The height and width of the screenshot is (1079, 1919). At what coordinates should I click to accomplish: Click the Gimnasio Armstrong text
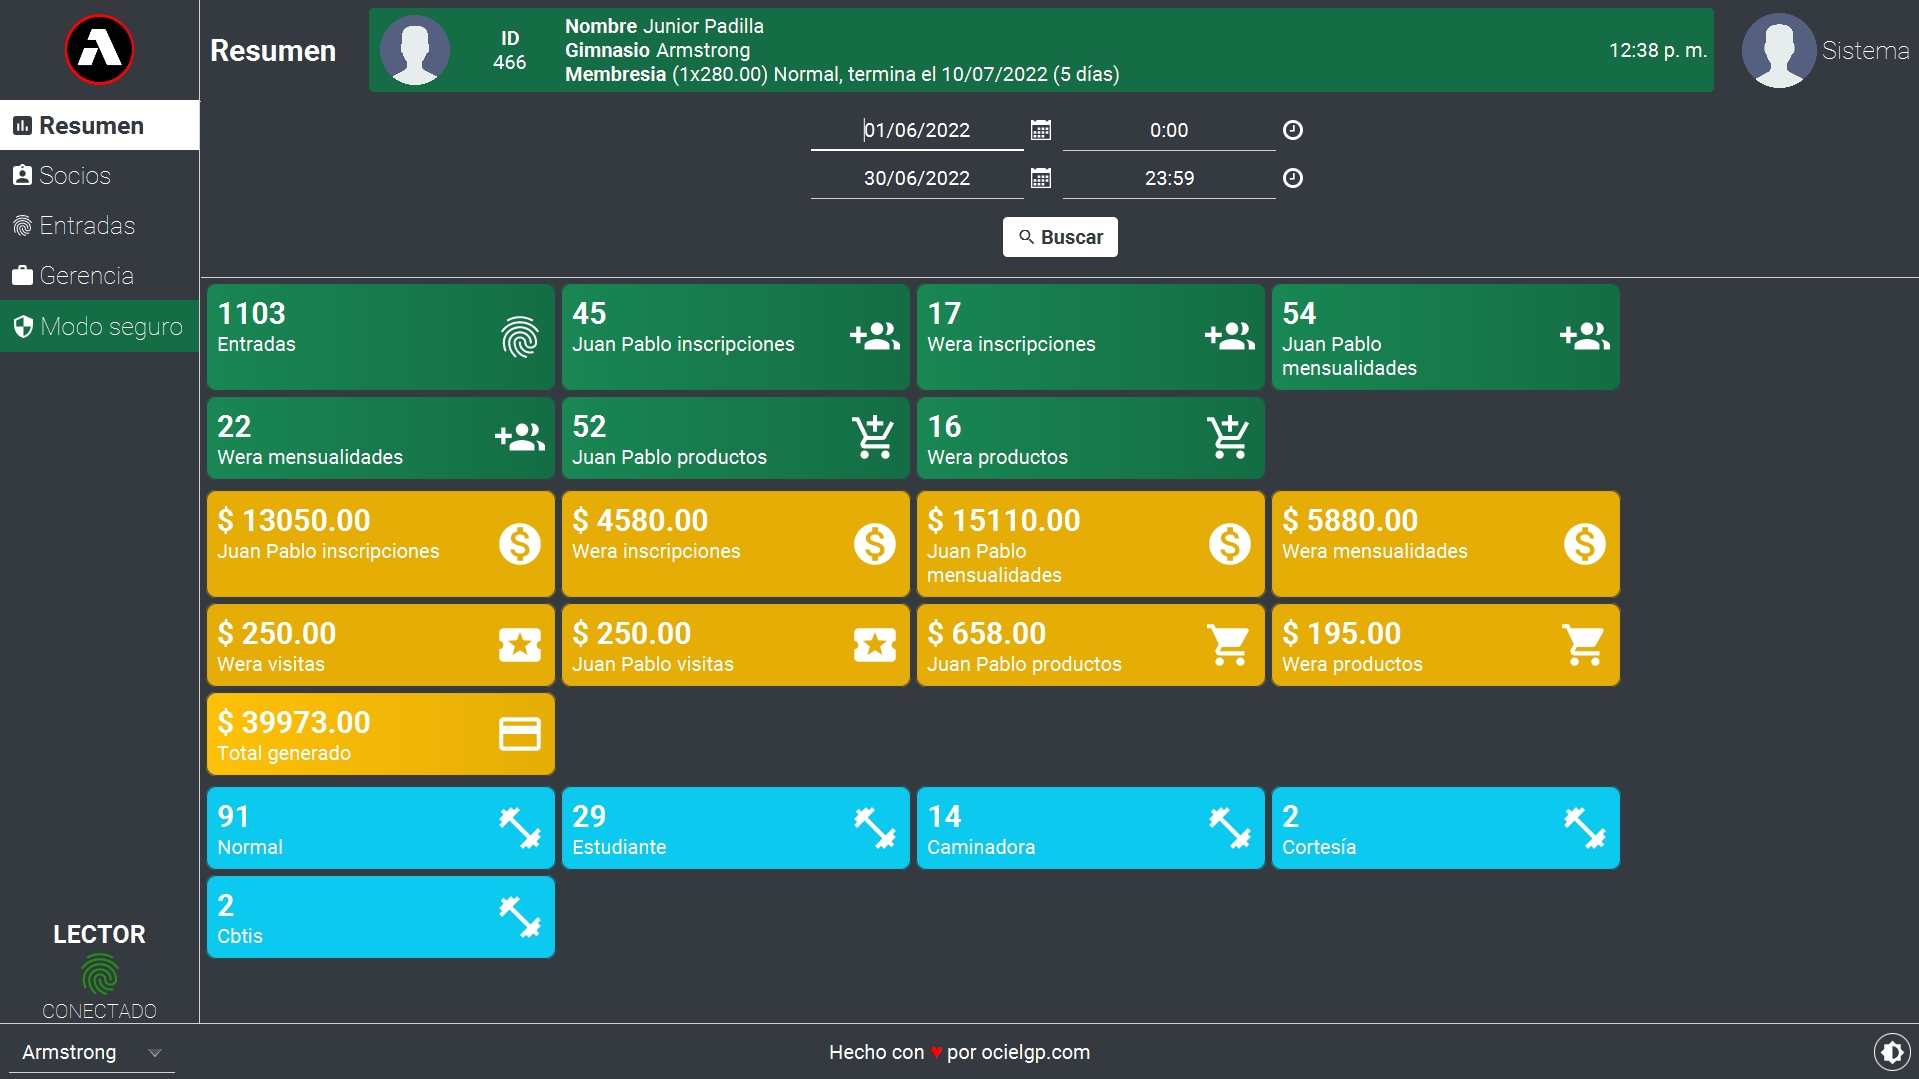[657, 50]
